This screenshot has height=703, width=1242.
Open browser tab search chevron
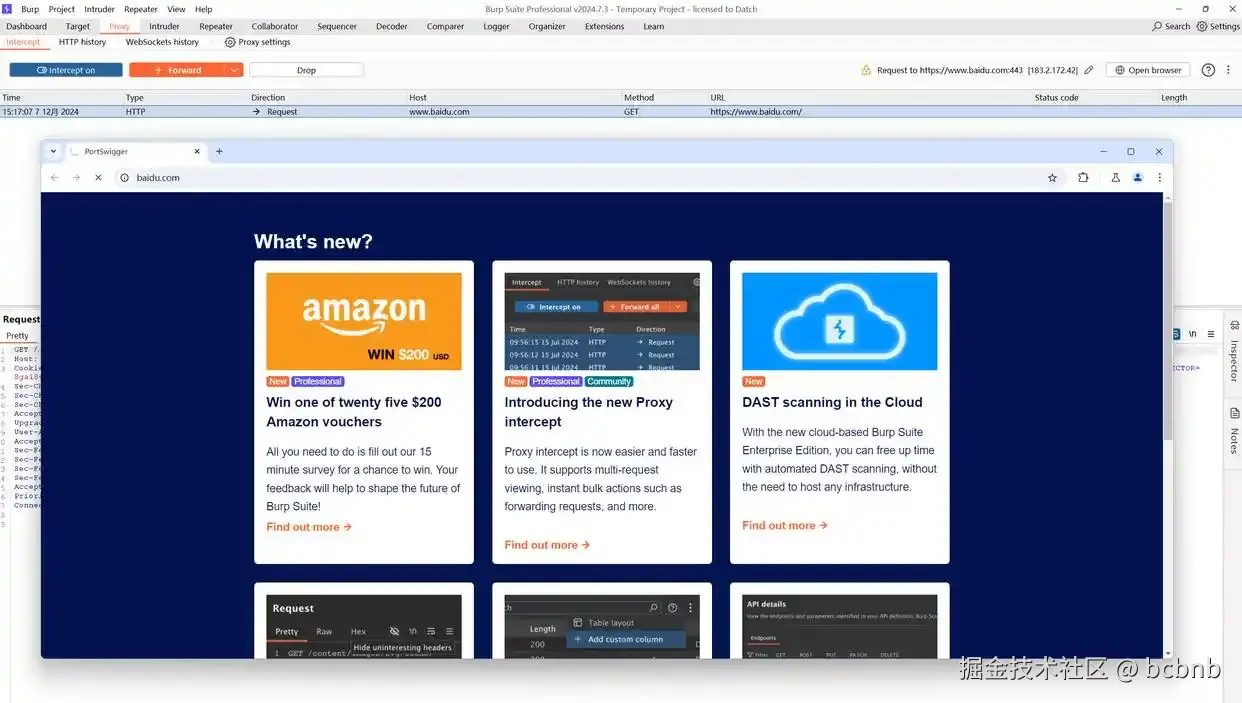coord(53,152)
